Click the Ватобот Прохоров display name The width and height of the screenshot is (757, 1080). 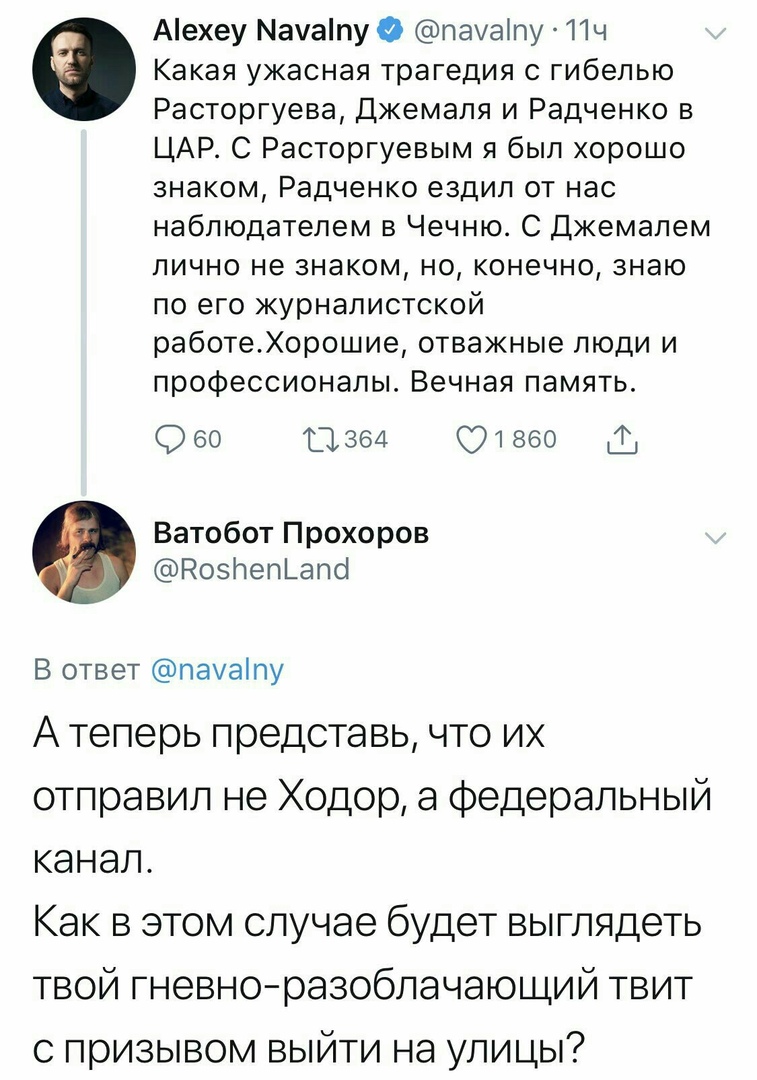291,533
